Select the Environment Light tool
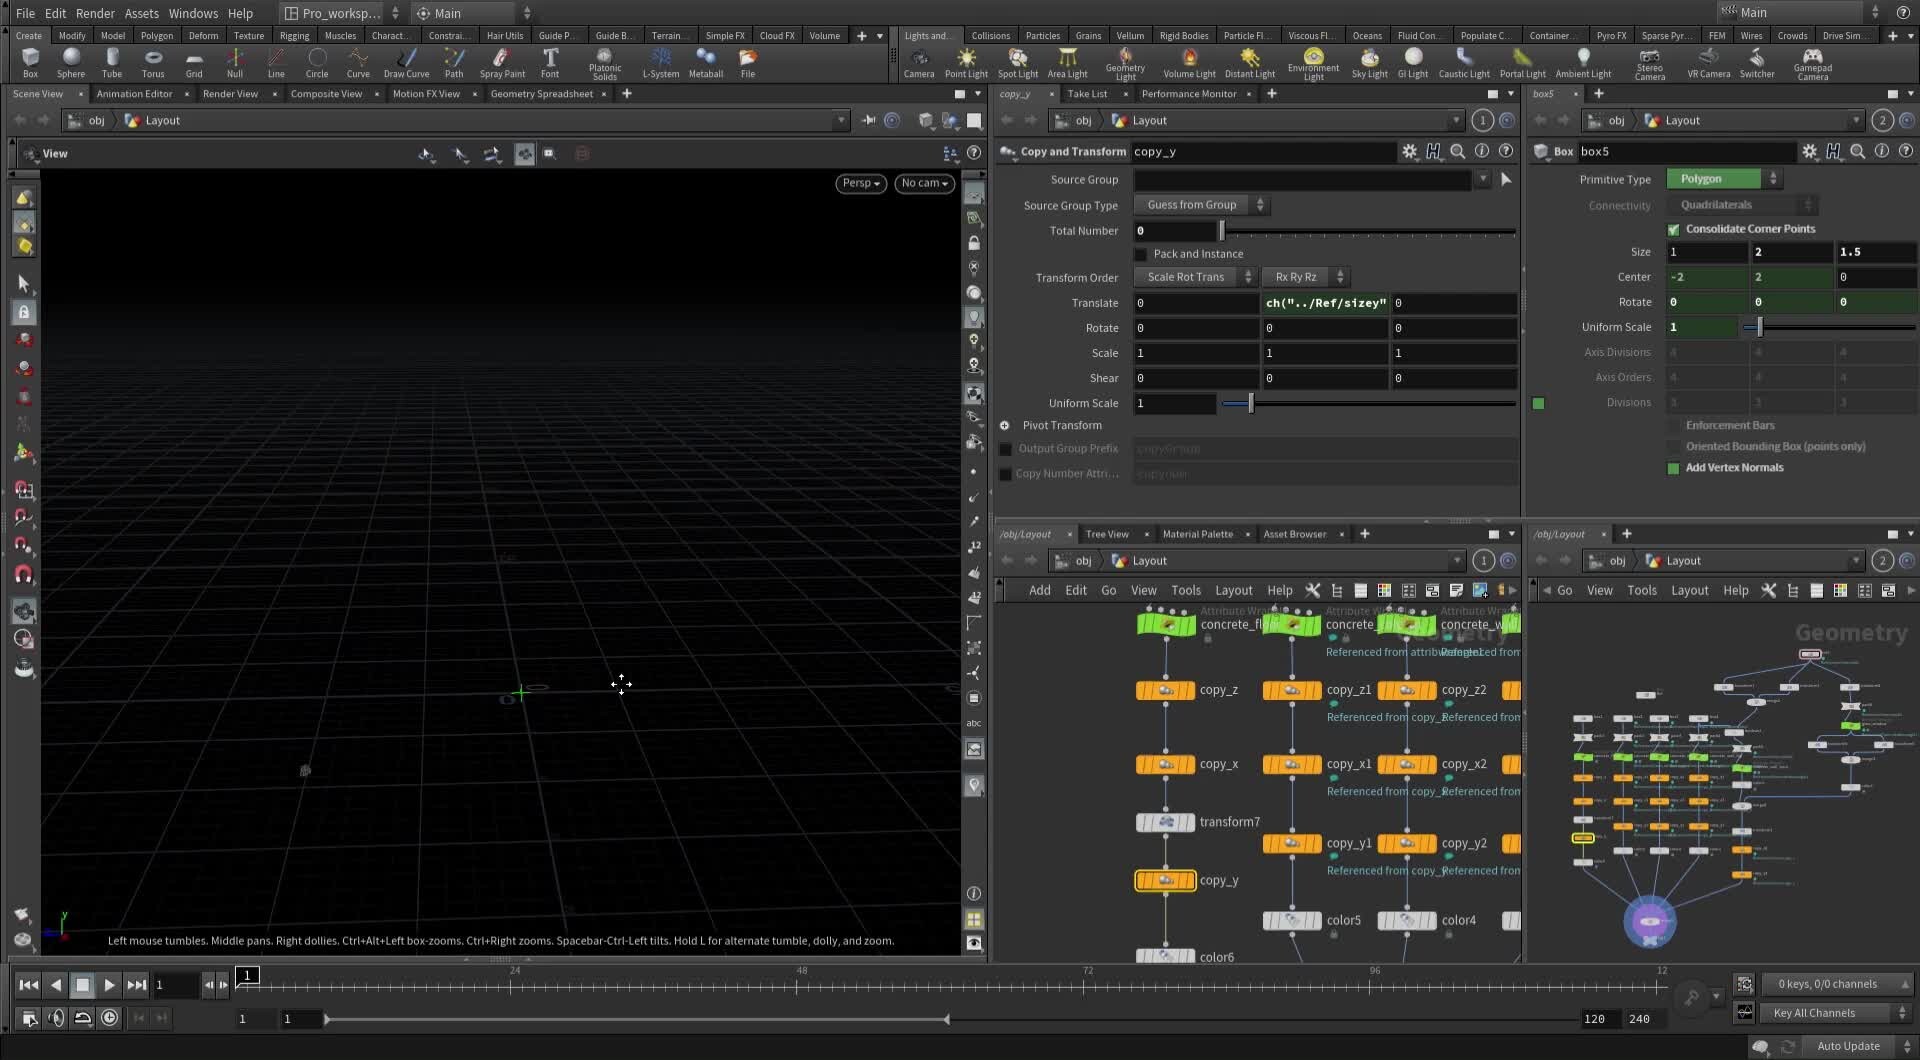The image size is (1920, 1060). click(x=1313, y=62)
